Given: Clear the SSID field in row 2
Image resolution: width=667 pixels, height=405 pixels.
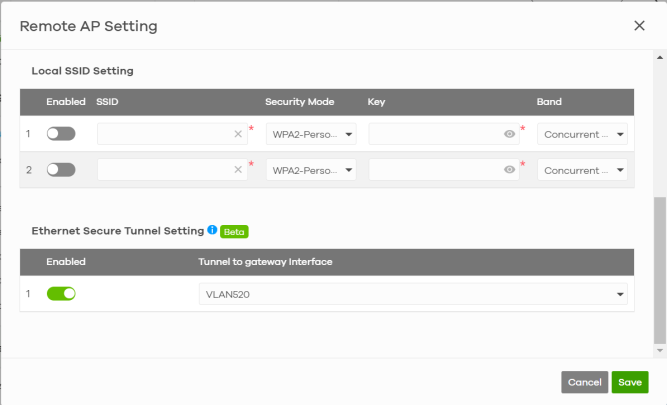Looking at the screenshot, I should tap(238, 170).
